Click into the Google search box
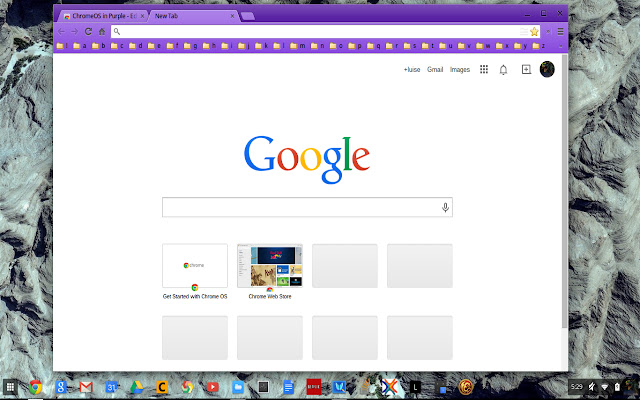Image resolution: width=640 pixels, height=400 pixels. (307, 207)
